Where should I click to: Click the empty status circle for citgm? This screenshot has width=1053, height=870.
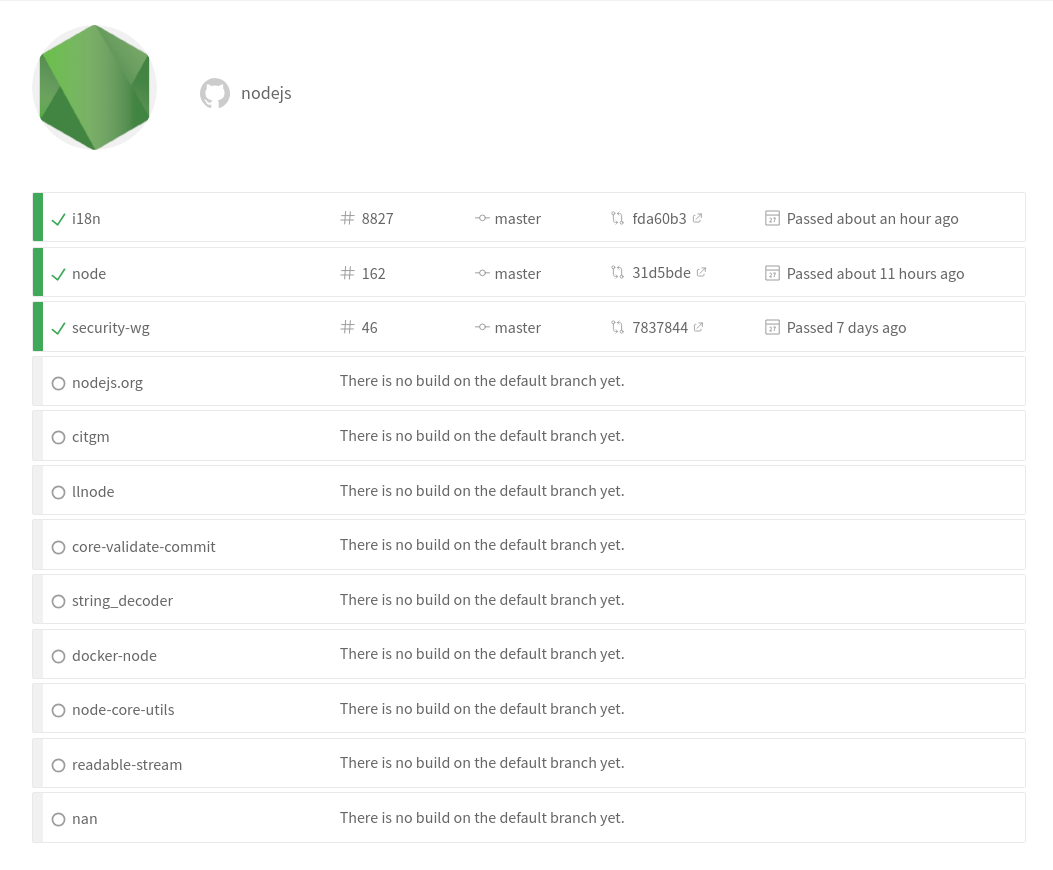point(58,437)
